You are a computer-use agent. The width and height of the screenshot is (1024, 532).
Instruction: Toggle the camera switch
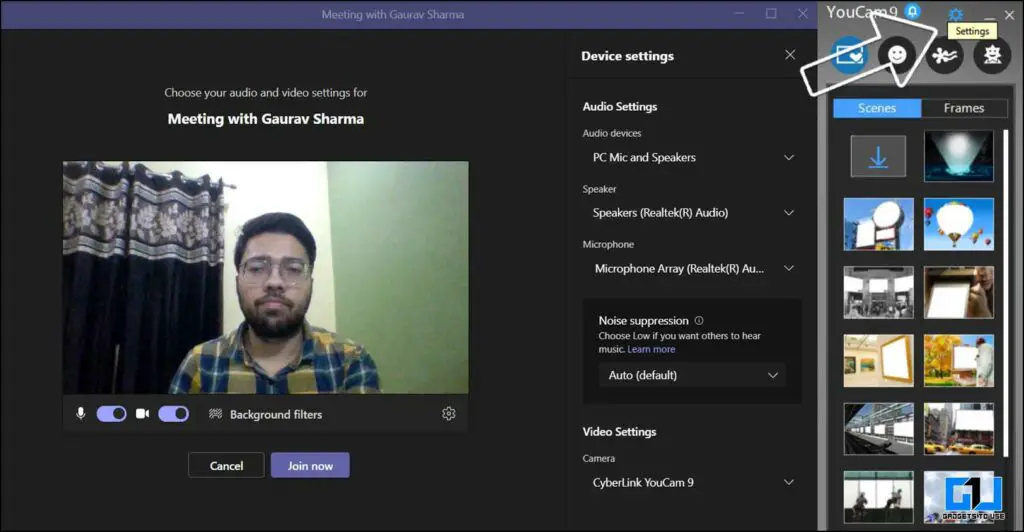[x=174, y=414]
